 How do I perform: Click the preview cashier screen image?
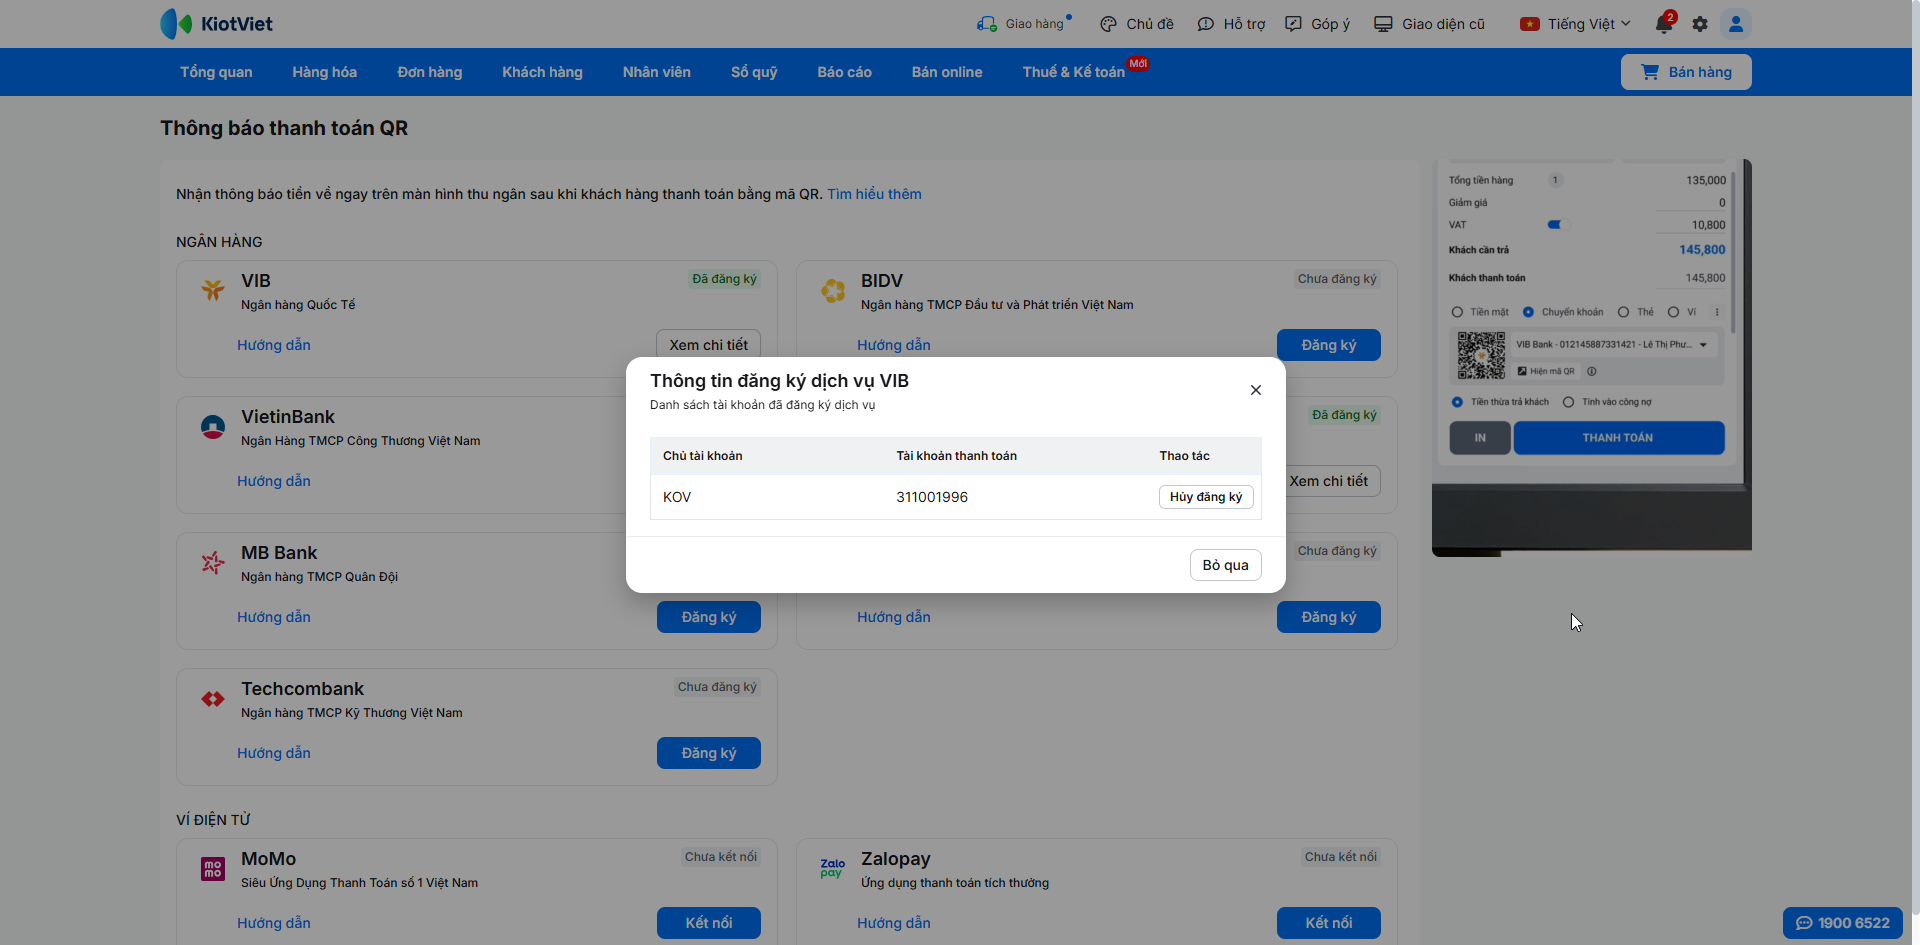(x=1592, y=357)
